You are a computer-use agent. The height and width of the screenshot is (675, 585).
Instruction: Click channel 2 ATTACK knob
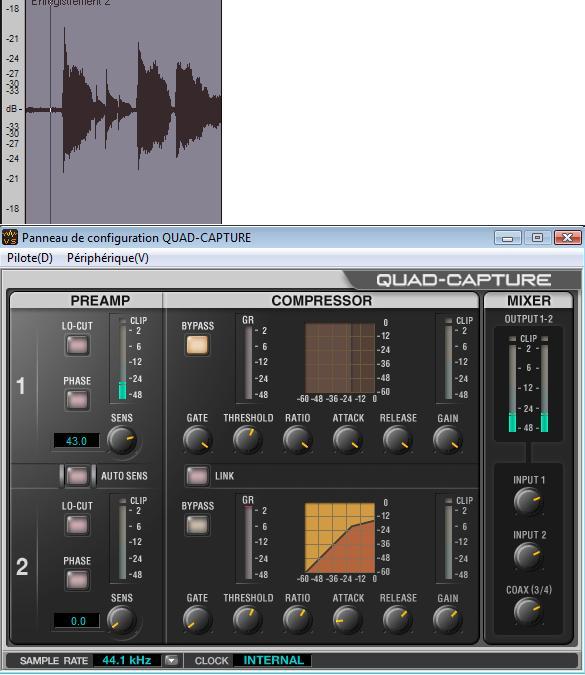click(347, 620)
